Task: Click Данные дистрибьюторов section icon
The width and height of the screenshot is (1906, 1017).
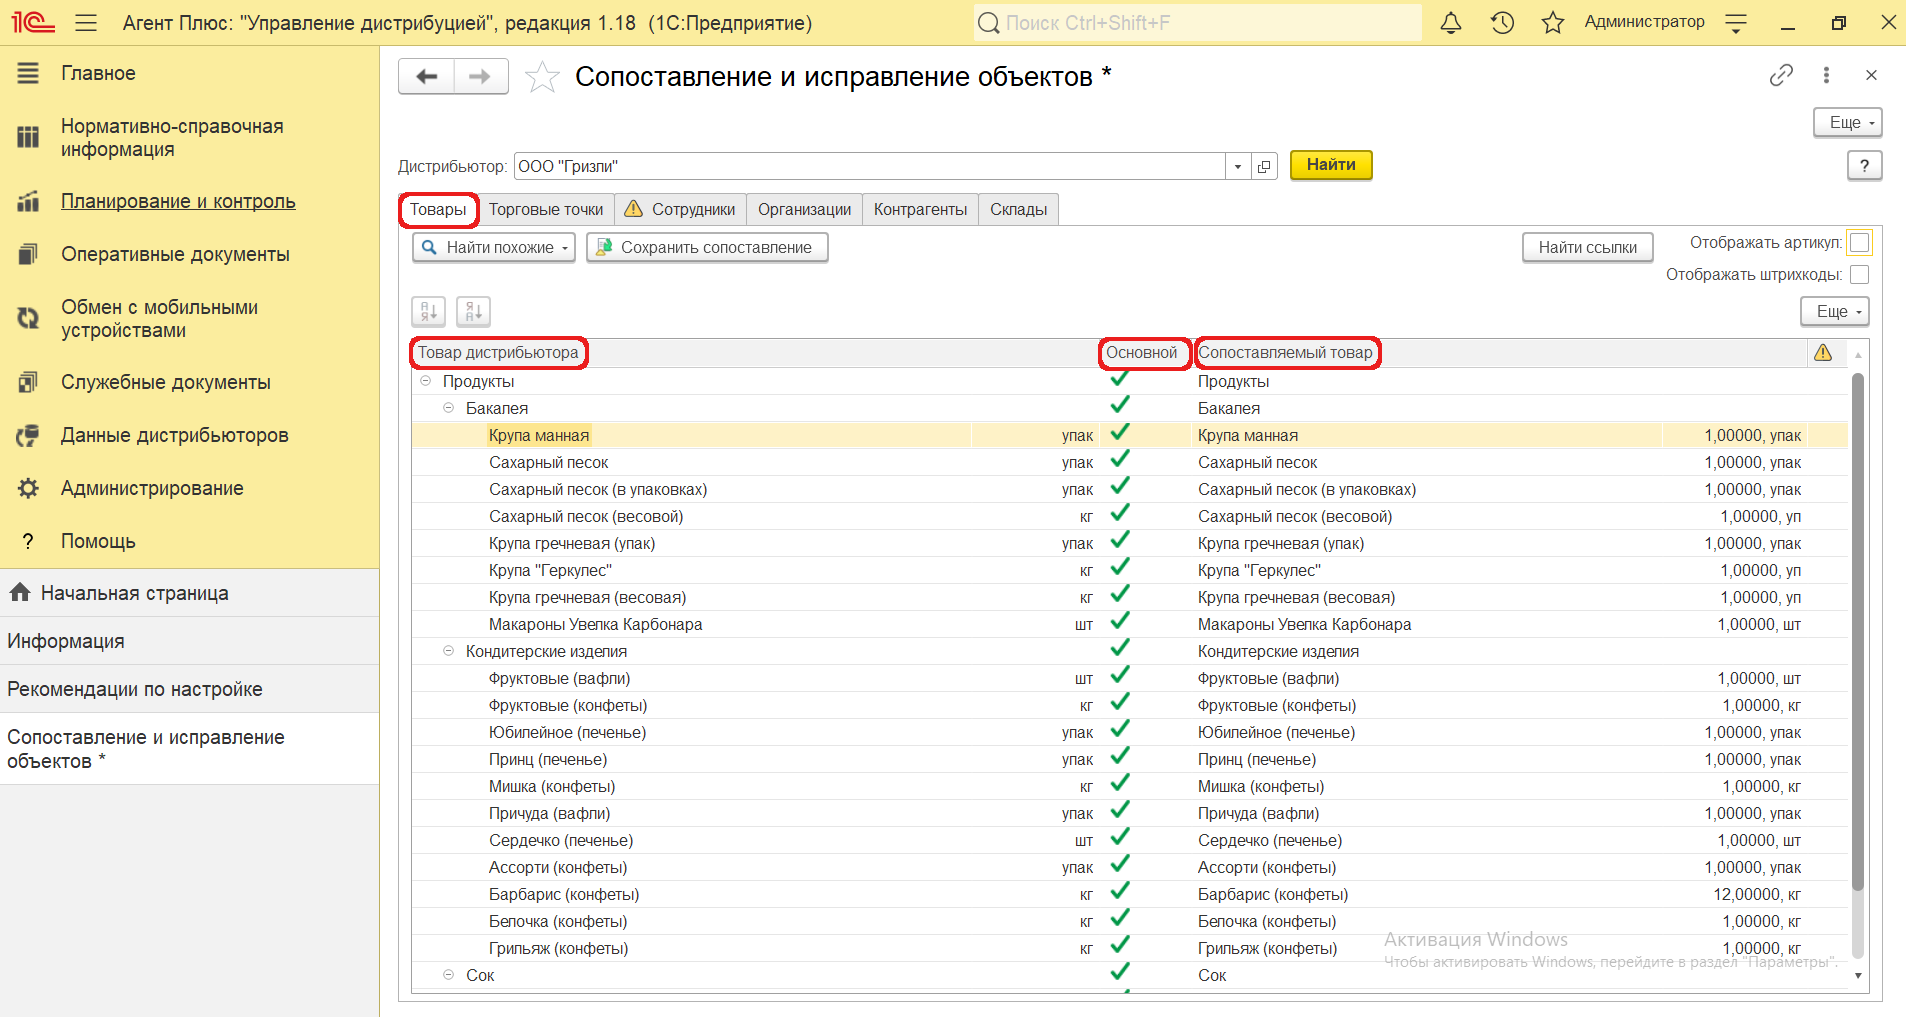Action: (x=28, y=435)
